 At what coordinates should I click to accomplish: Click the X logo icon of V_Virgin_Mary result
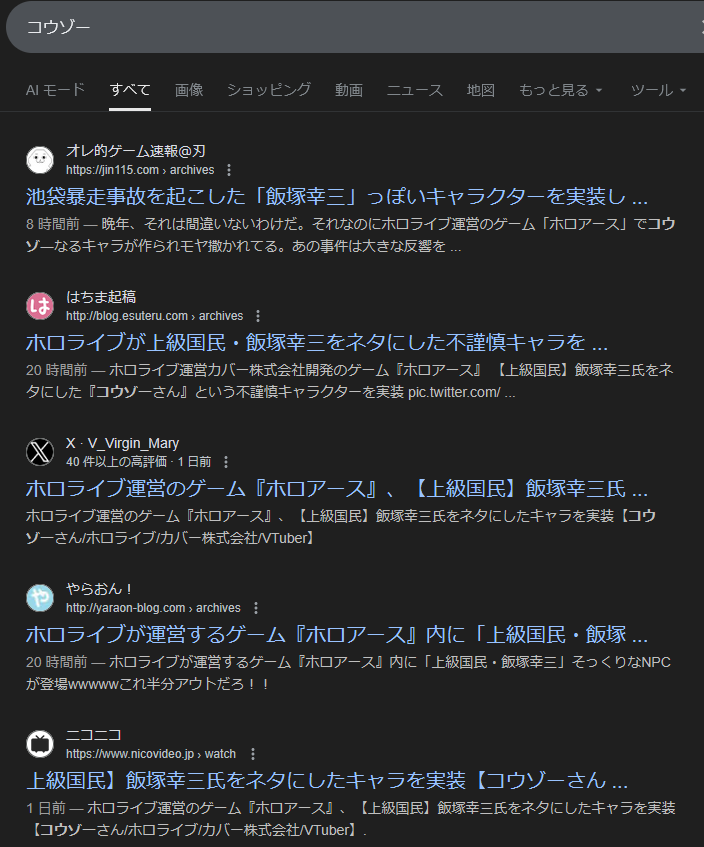40,452
